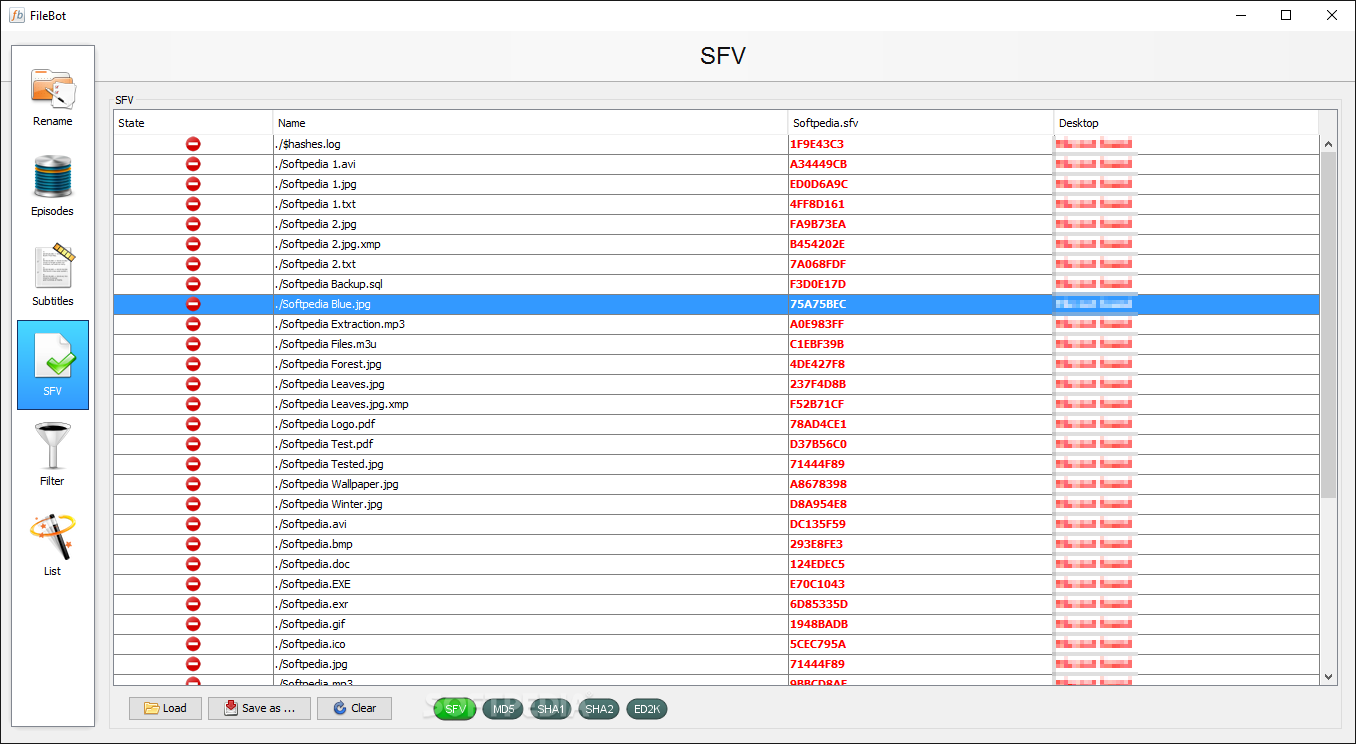Click error state icon for Softpedia Winter.jpg

pyautogui.click(x=193, y=504)
